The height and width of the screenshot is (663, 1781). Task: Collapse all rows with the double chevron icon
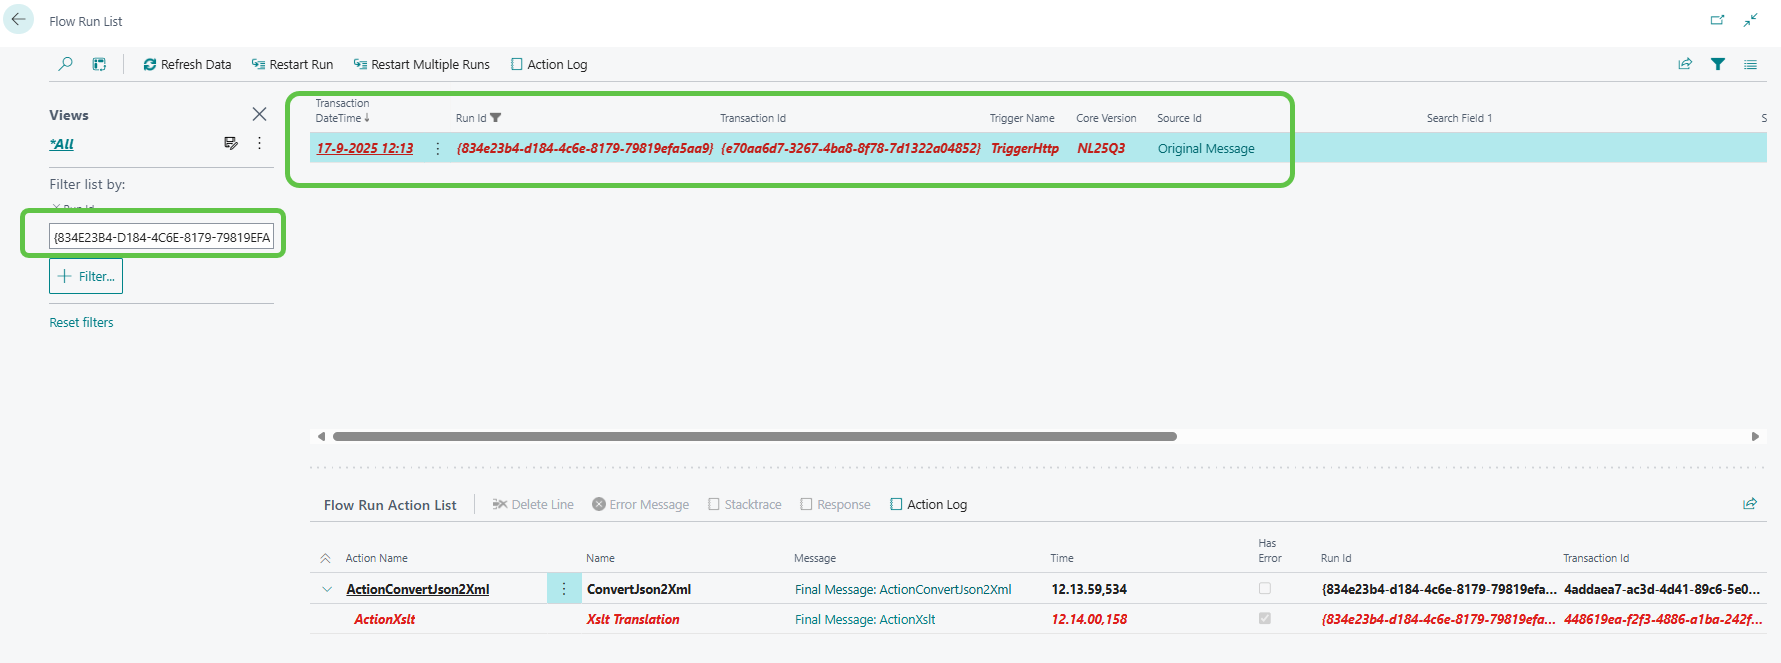[325, 558]
